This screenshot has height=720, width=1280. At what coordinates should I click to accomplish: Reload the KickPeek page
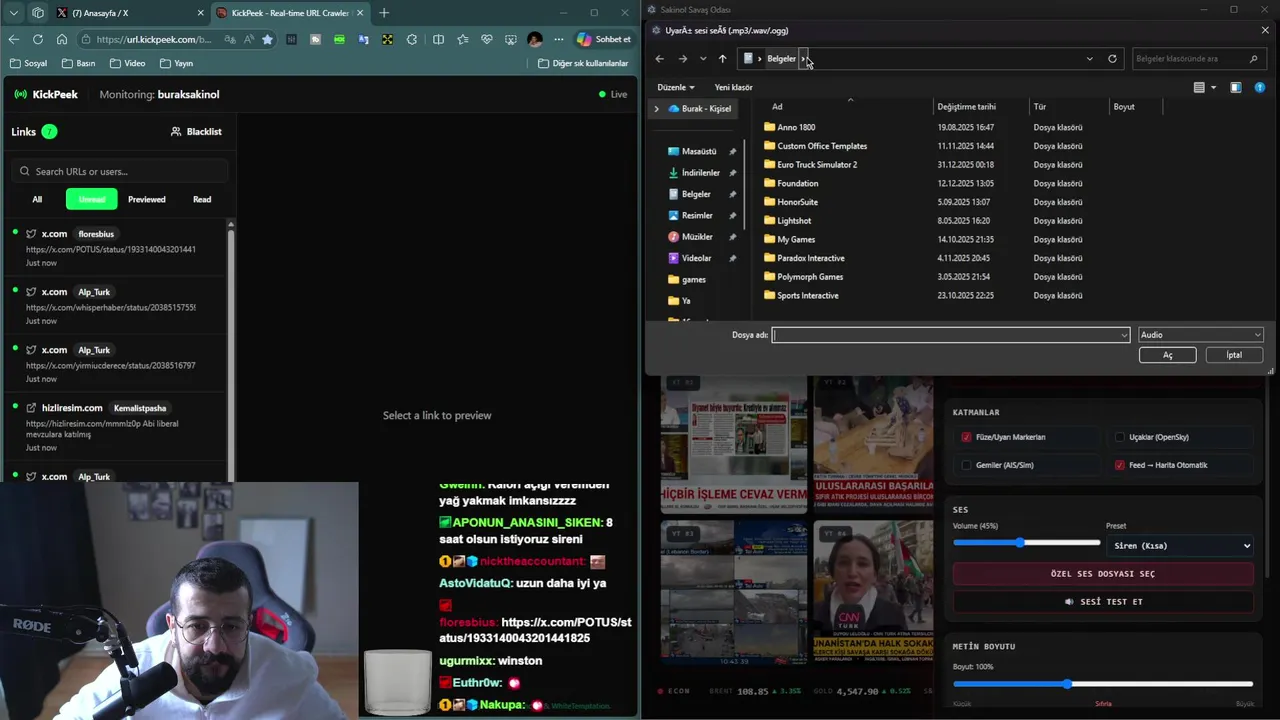[38, 39]
